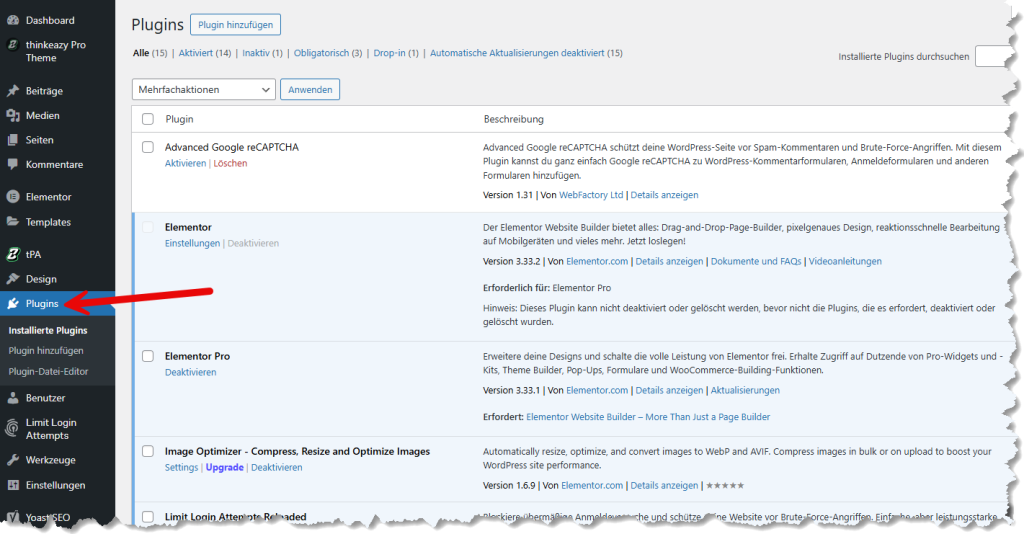1024x534 pixels.
Task: Click Deaktivieren under Elementor Pro
Action: (191, 372)
